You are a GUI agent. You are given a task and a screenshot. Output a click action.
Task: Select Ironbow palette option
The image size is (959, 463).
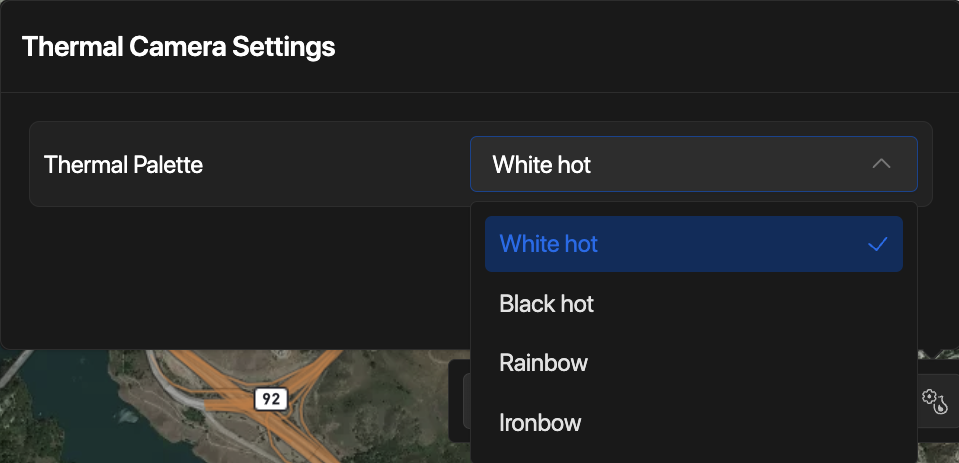540,423
